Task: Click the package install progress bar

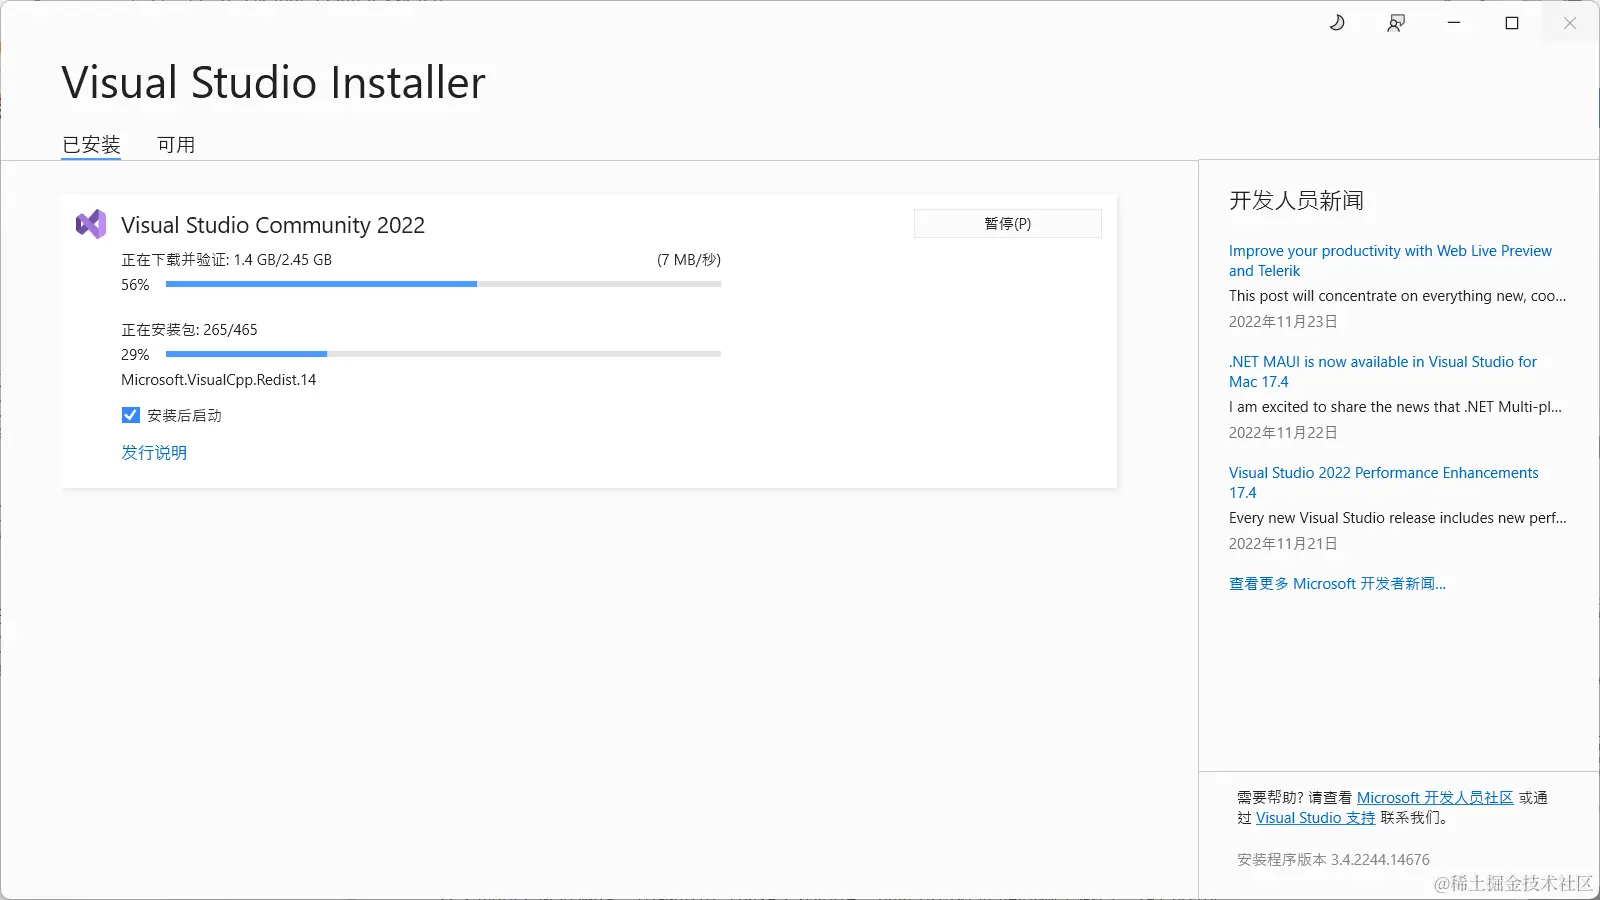Action: 443,354
